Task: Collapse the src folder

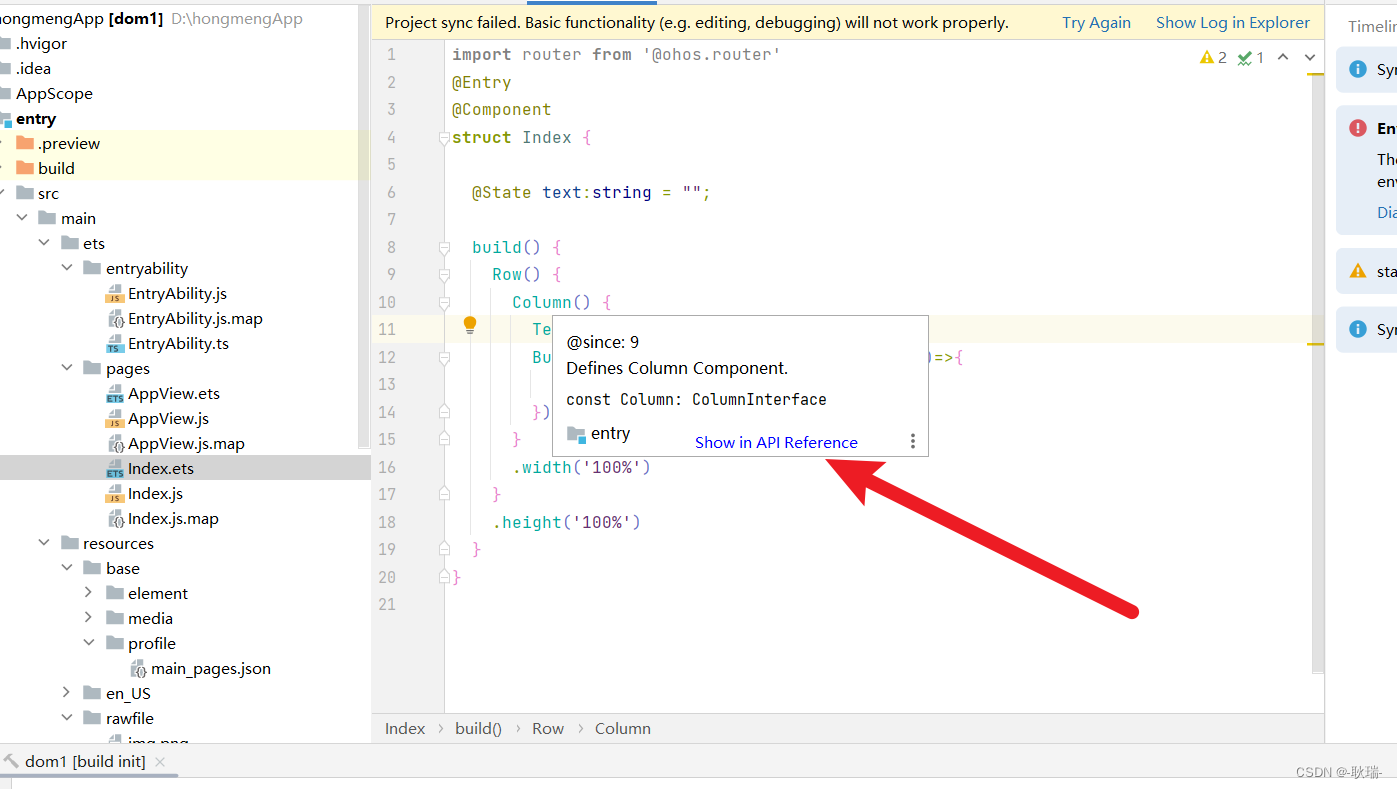Action: (x=3, y=193)
